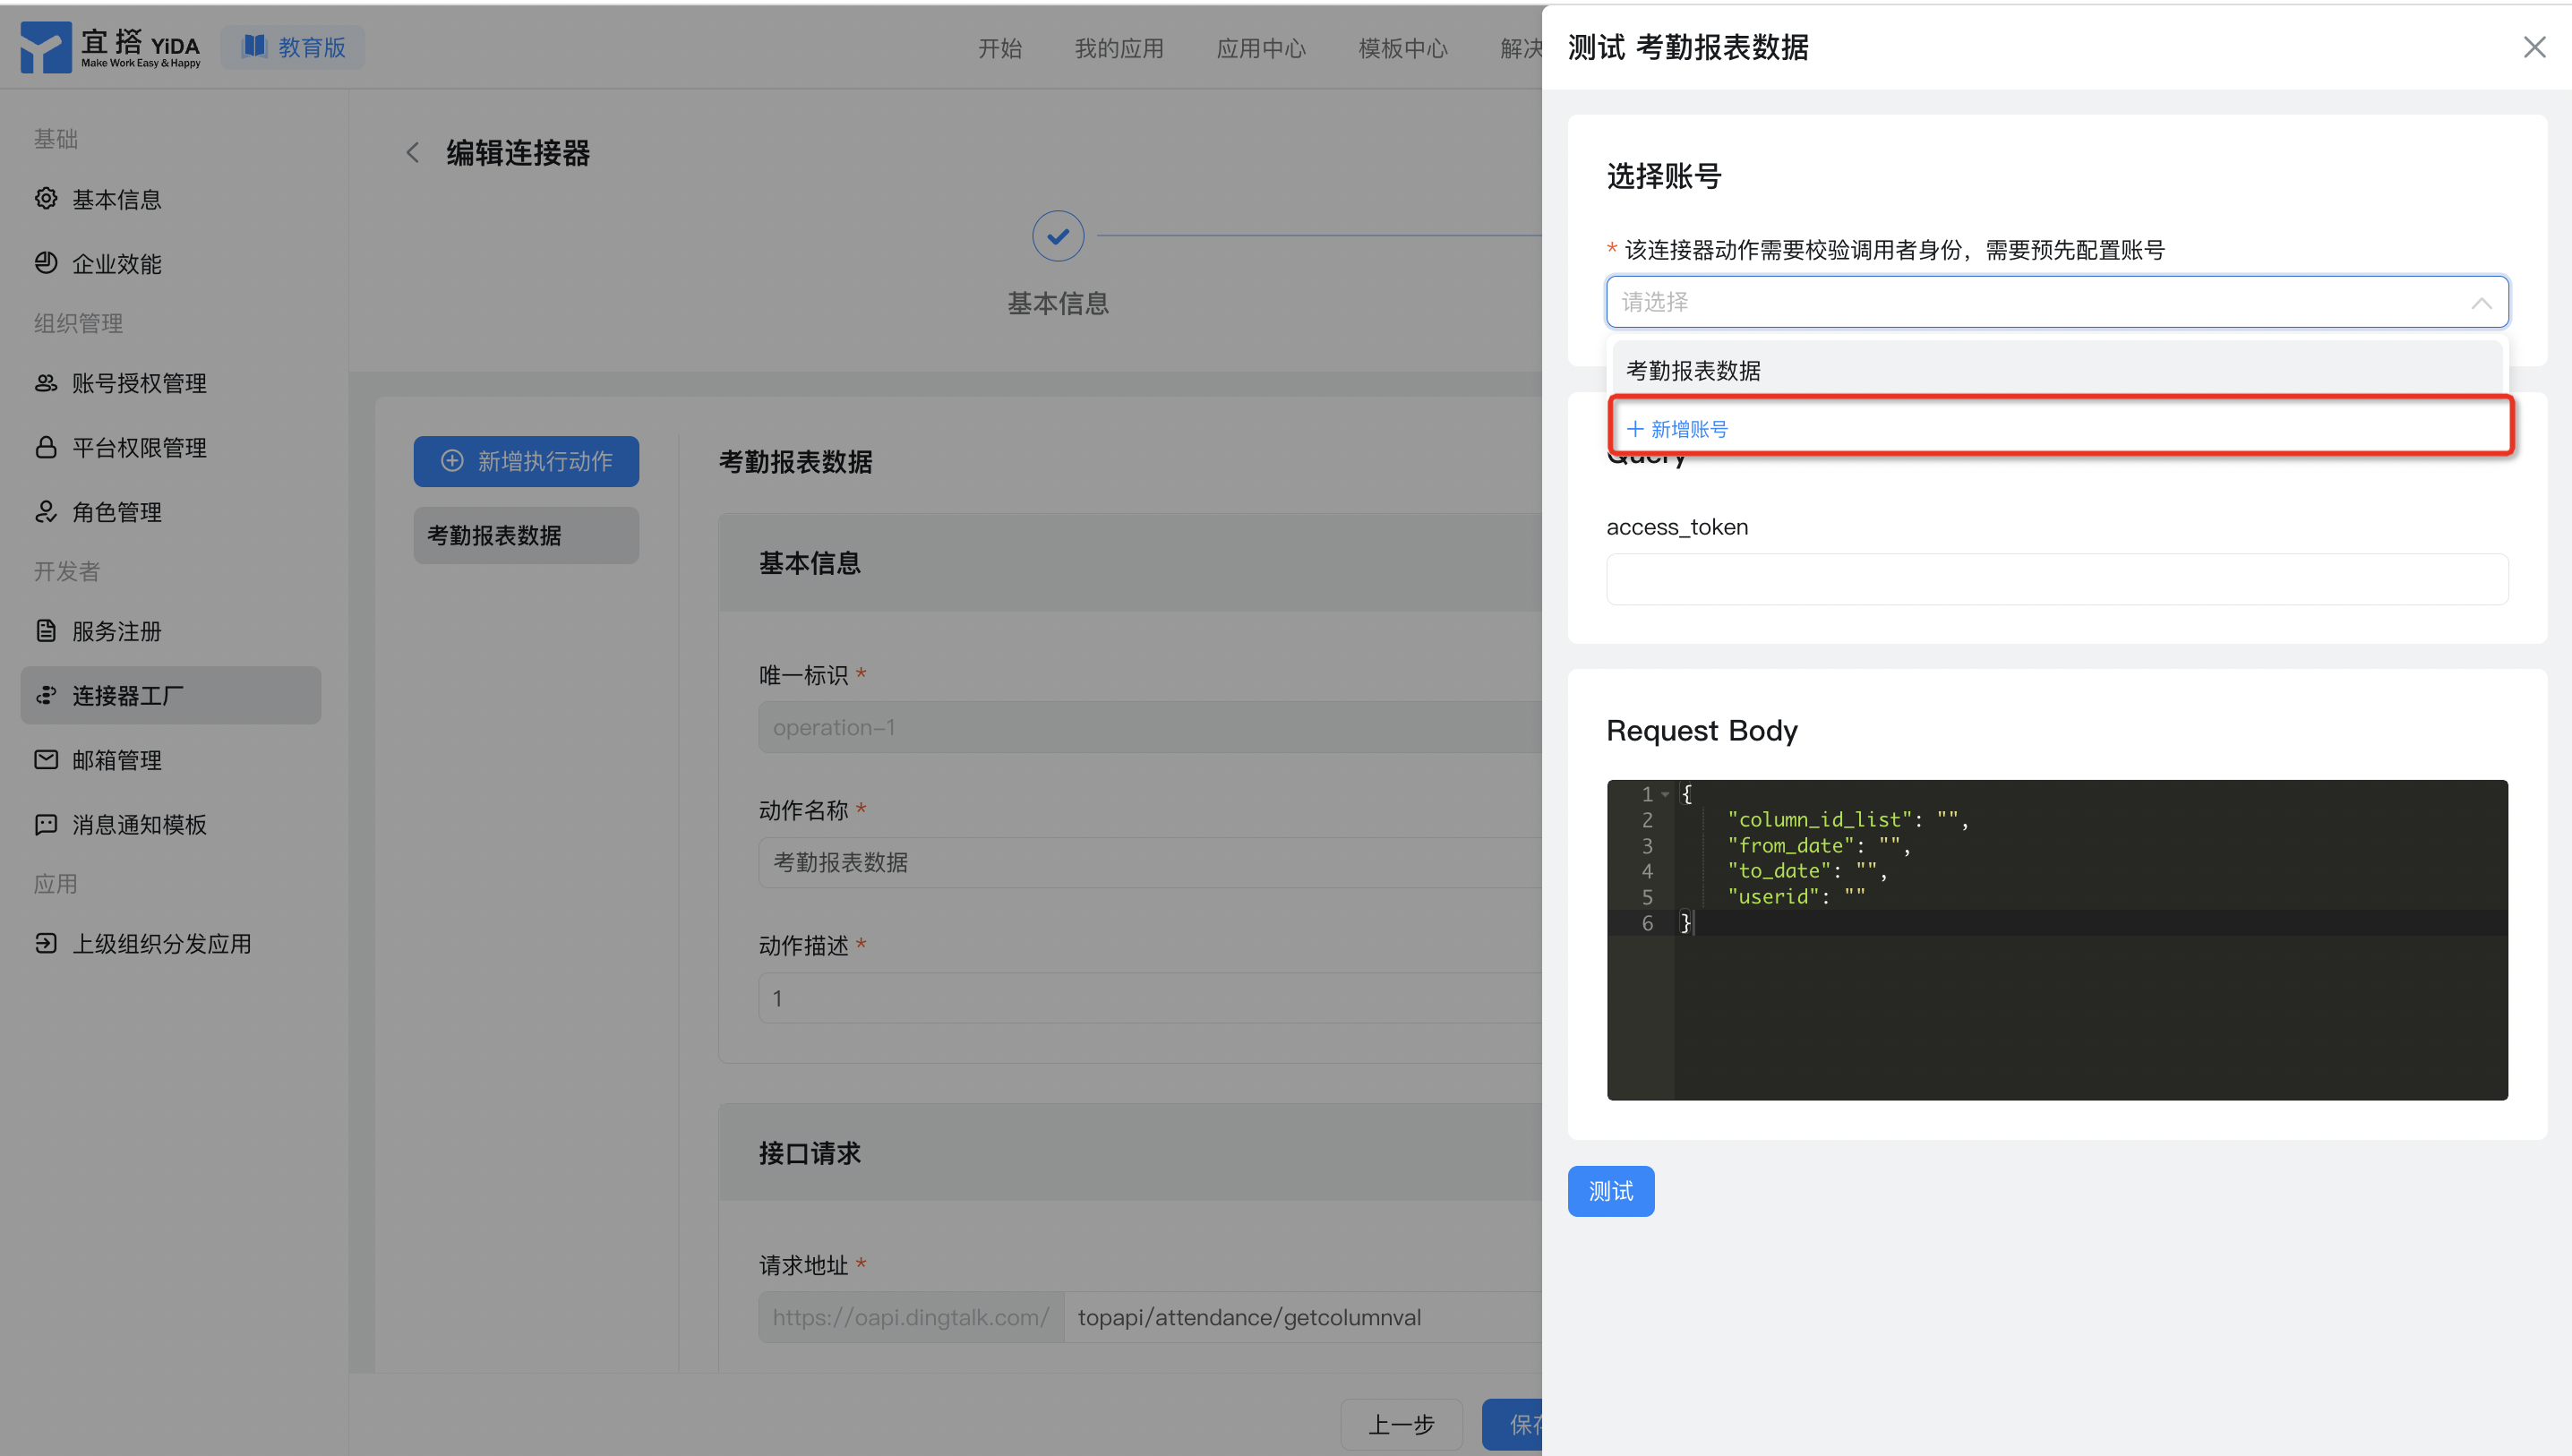The width and height of the screenshot is (2572, 1456).
Task: Click the 平台权限管理 lock icon
Action: pyautogui.click(x=46, y=447)
